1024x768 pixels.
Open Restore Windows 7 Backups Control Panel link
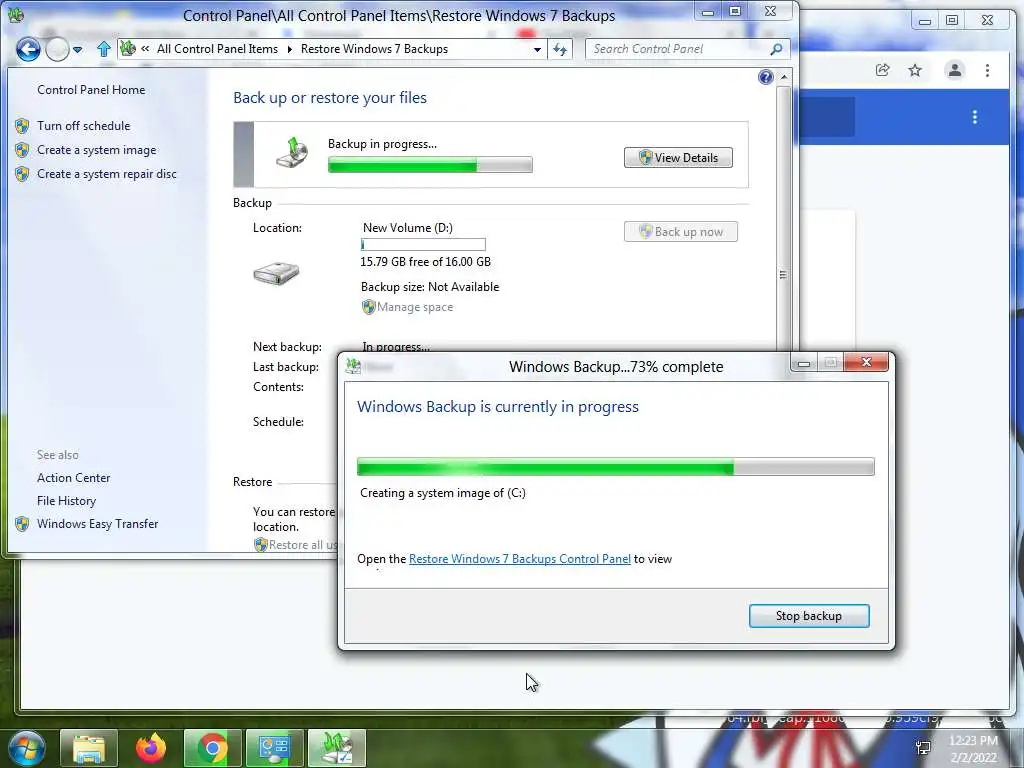tap(520, 559)
